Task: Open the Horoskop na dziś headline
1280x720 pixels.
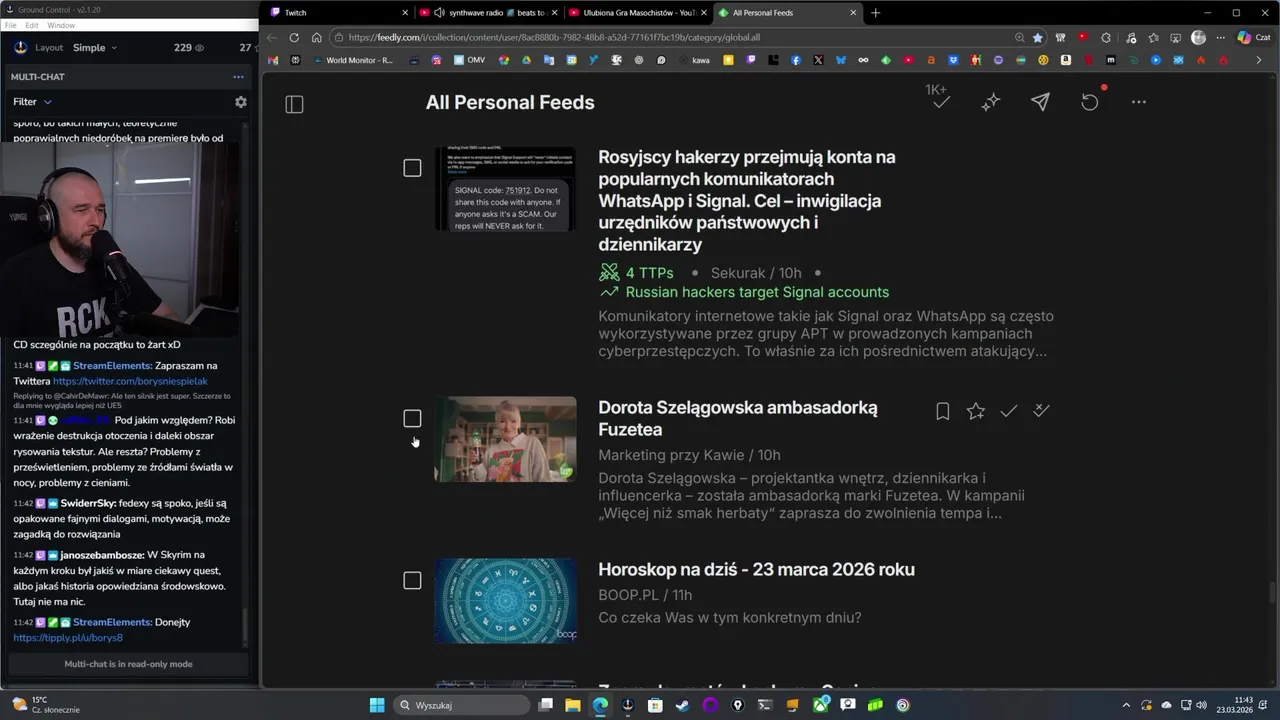Action: [756, 569]
